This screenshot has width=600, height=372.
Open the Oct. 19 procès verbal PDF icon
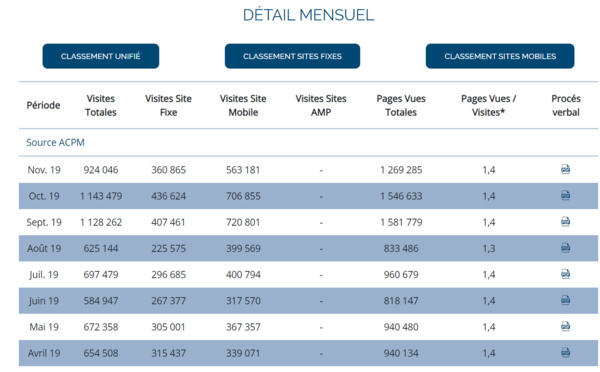click(x=566, y=195)
